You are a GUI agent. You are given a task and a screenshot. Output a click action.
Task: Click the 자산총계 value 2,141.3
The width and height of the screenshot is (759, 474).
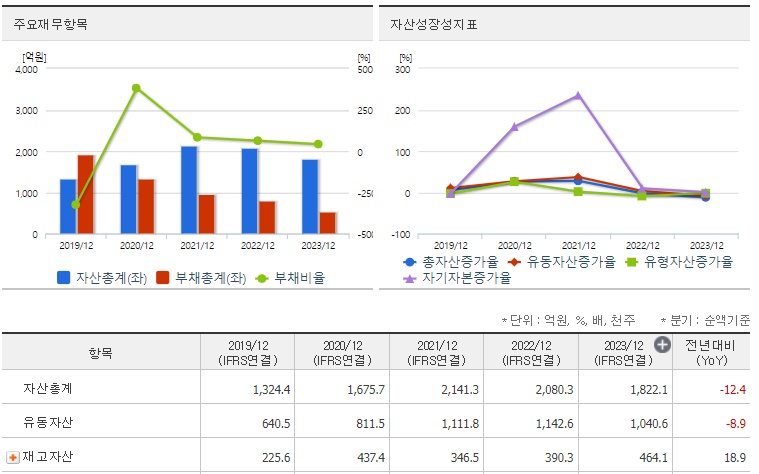460,389
